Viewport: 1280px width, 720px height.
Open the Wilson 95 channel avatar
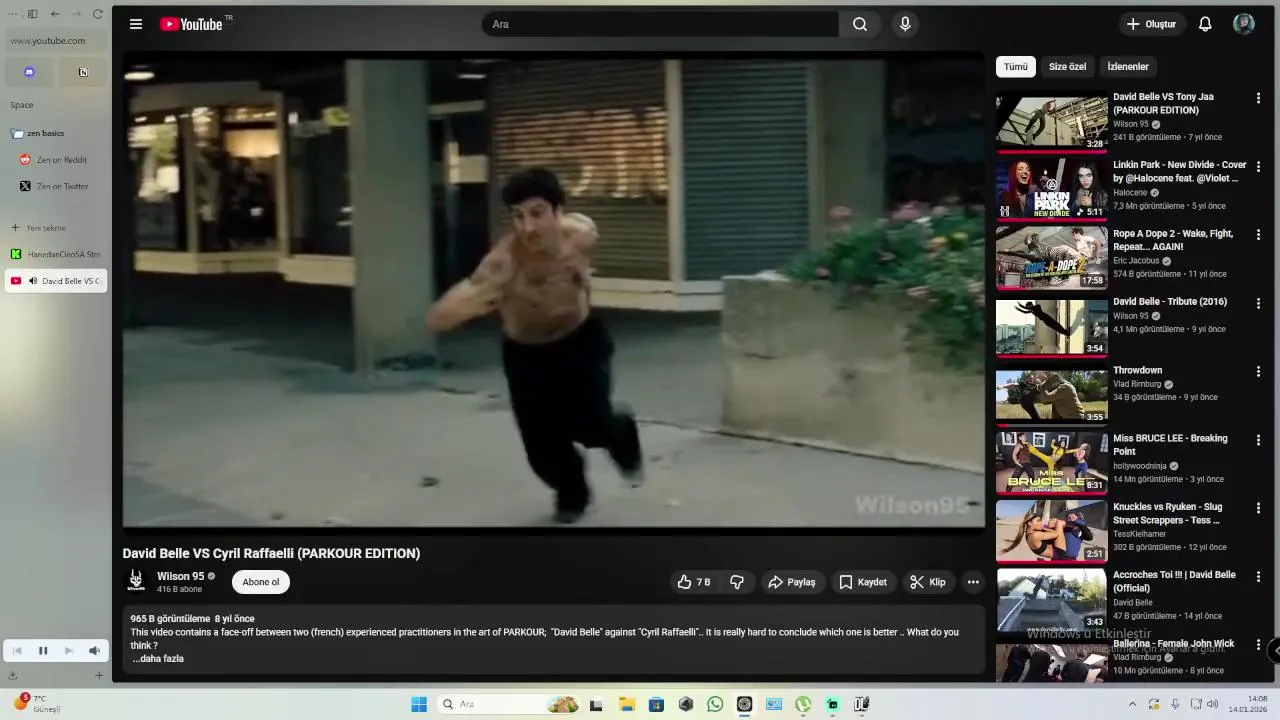tap(136, 581)
